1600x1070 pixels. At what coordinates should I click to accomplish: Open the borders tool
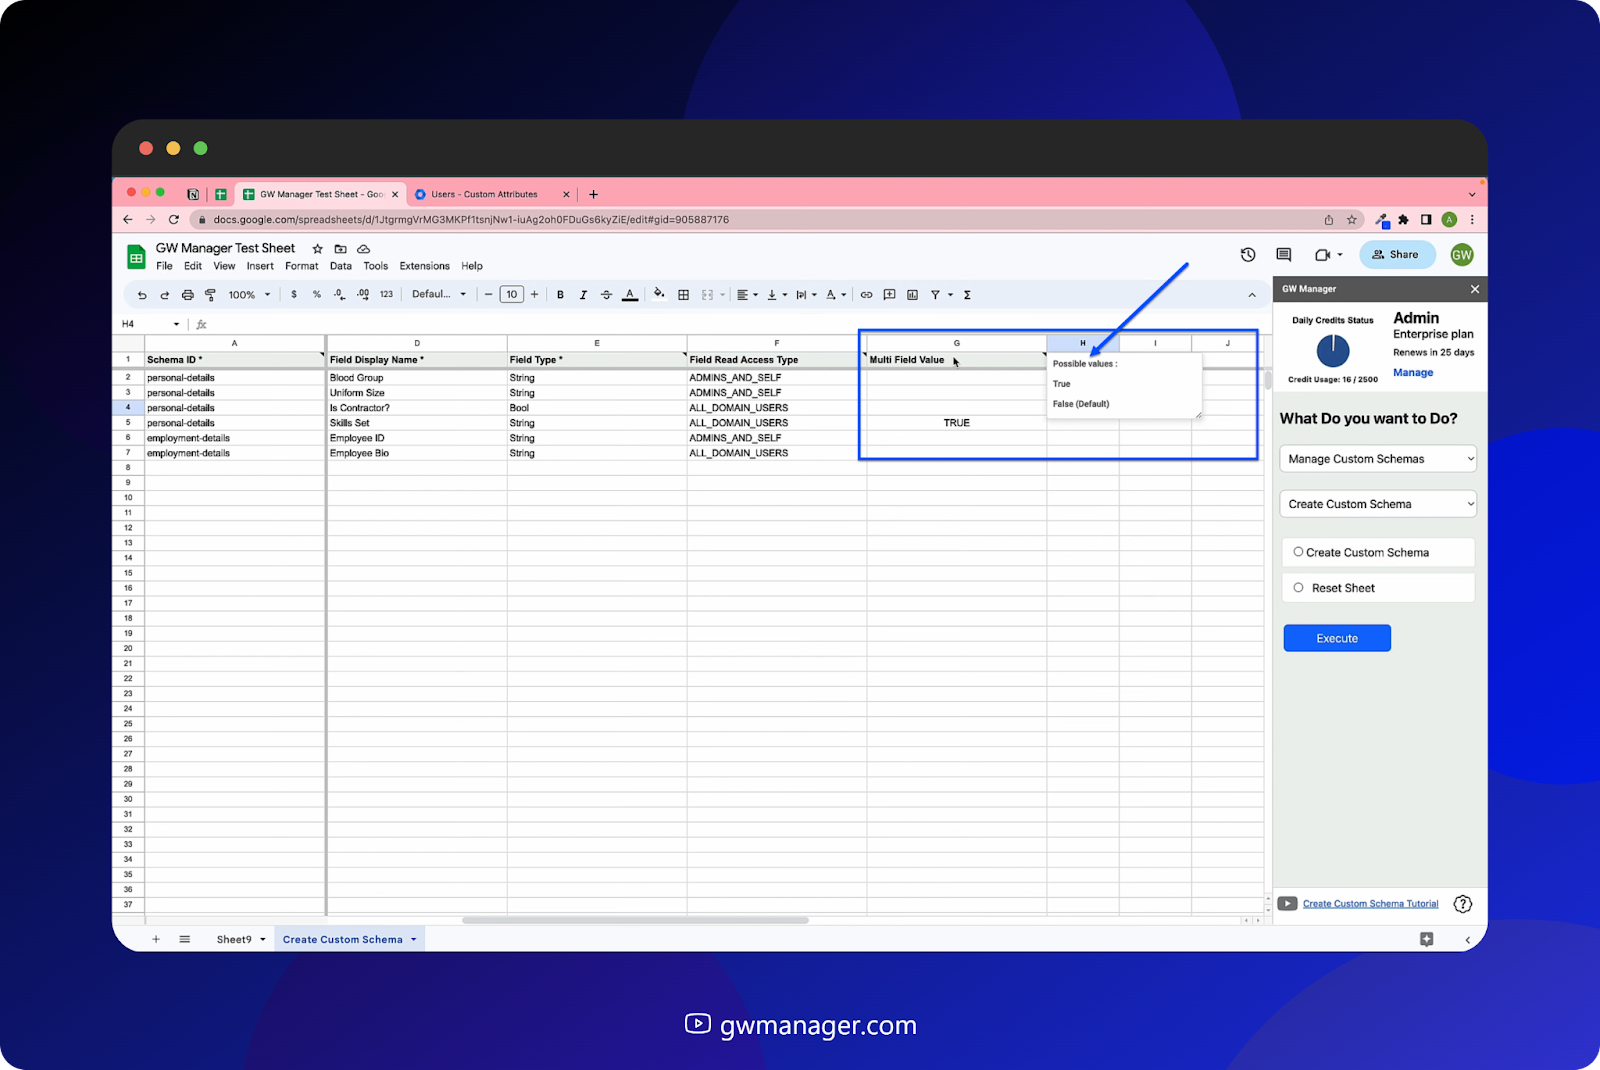point(684,295)
